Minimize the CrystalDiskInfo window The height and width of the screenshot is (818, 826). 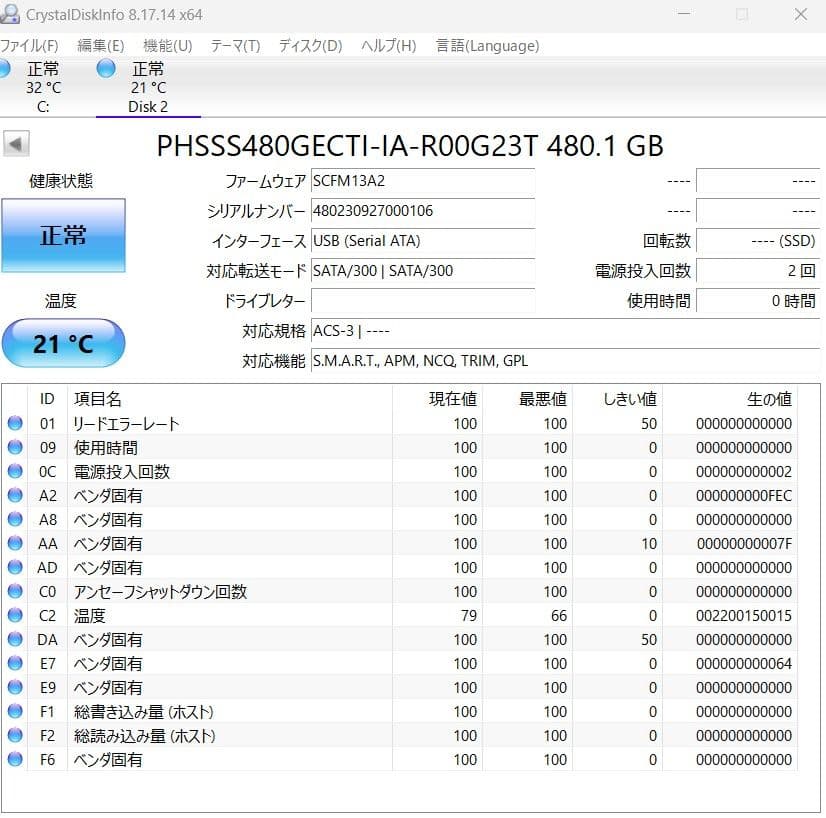coord(684,14)
